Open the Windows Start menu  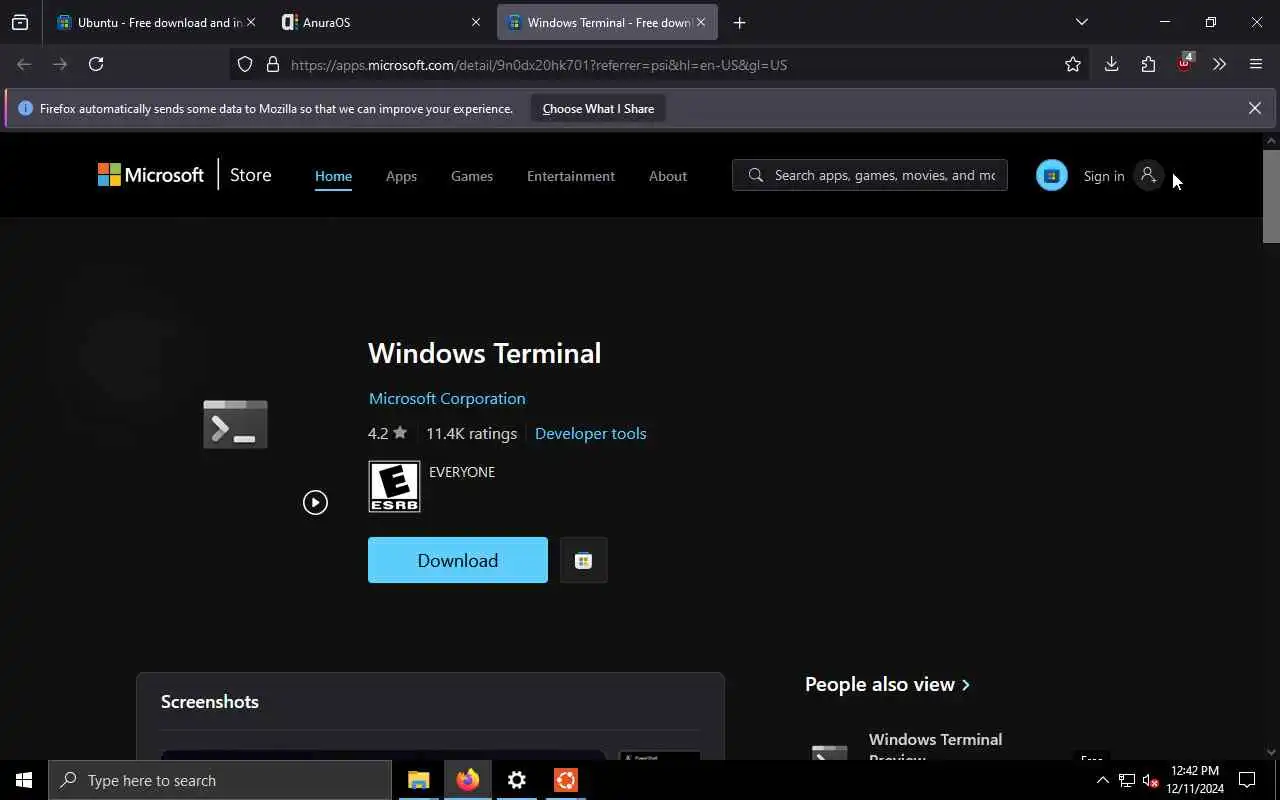pos(24,780)
